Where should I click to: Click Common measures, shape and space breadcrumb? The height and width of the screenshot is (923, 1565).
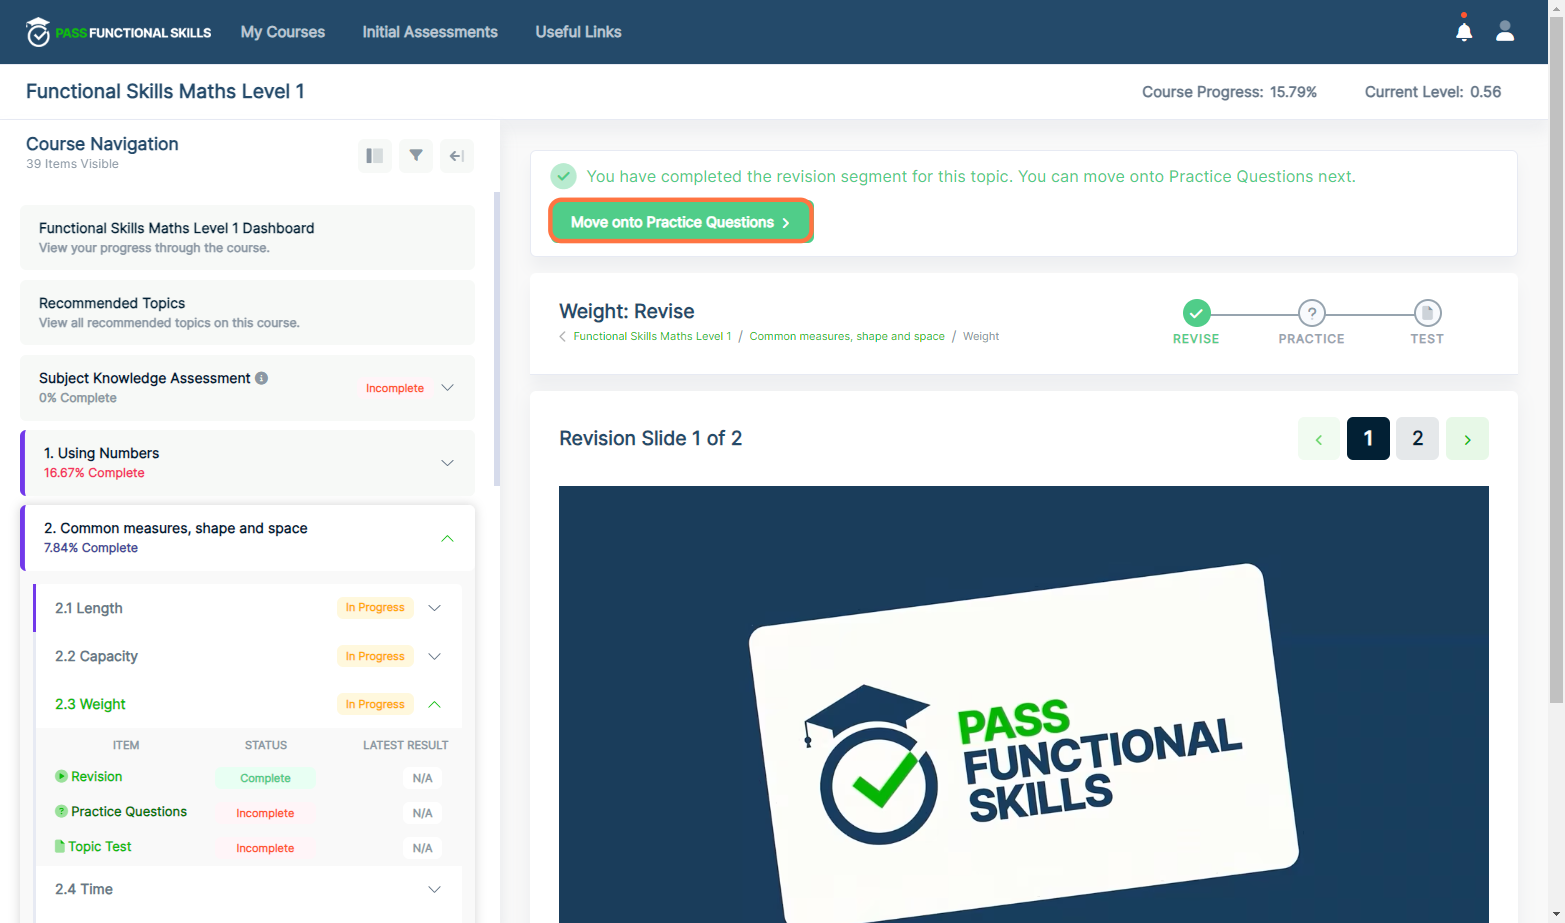[847, 336]
